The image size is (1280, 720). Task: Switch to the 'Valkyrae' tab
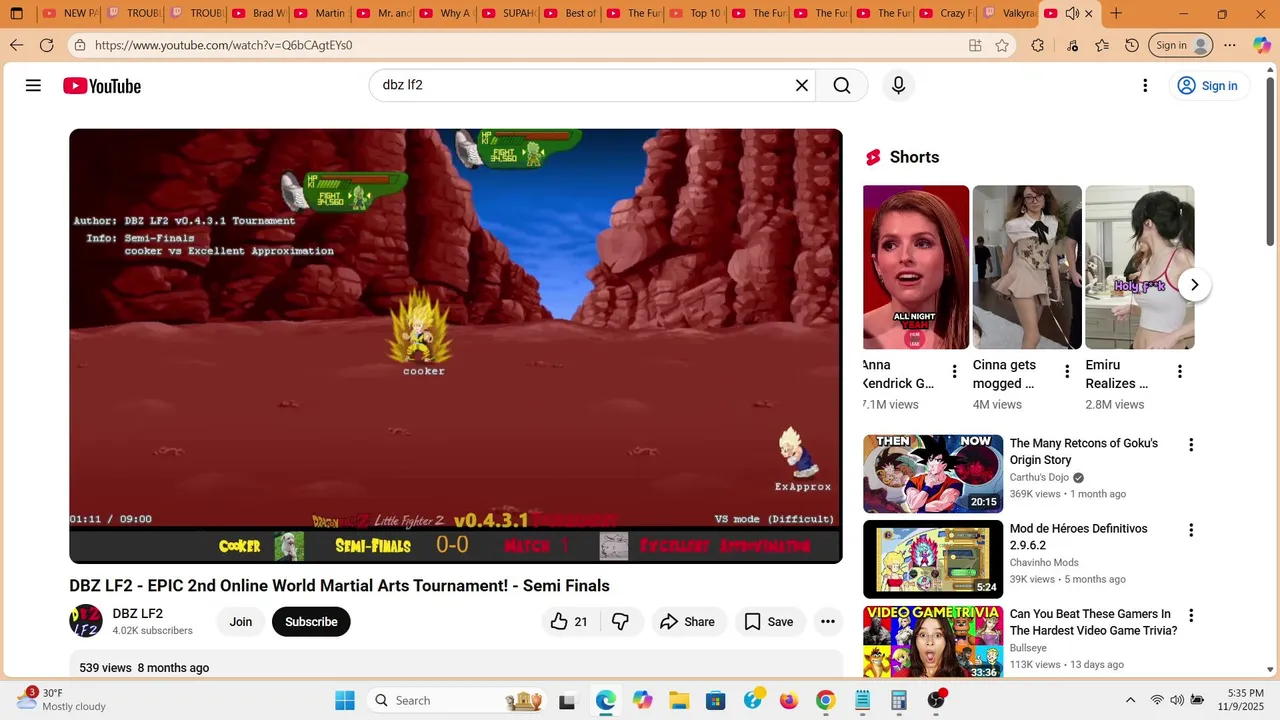(x=1008, y=13)
